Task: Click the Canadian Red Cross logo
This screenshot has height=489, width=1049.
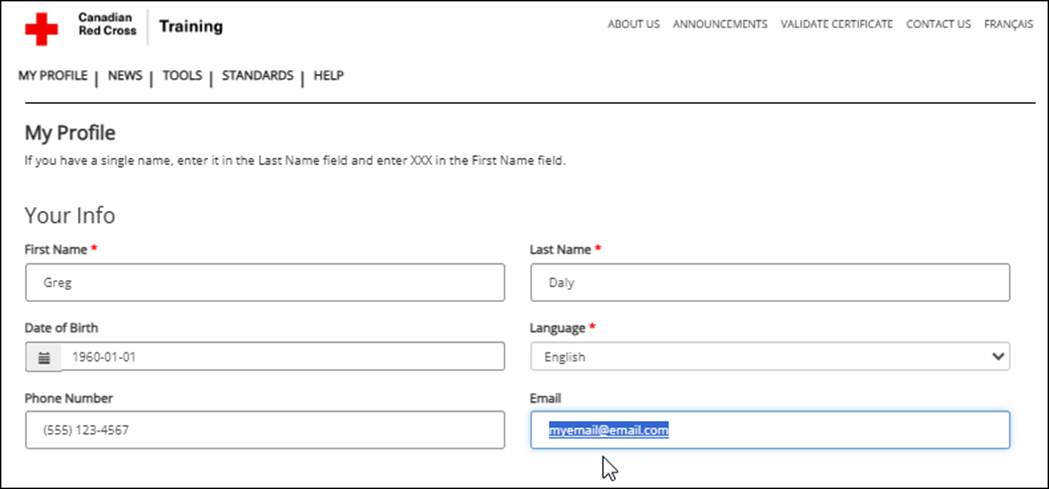Action: tap(80, 29)
